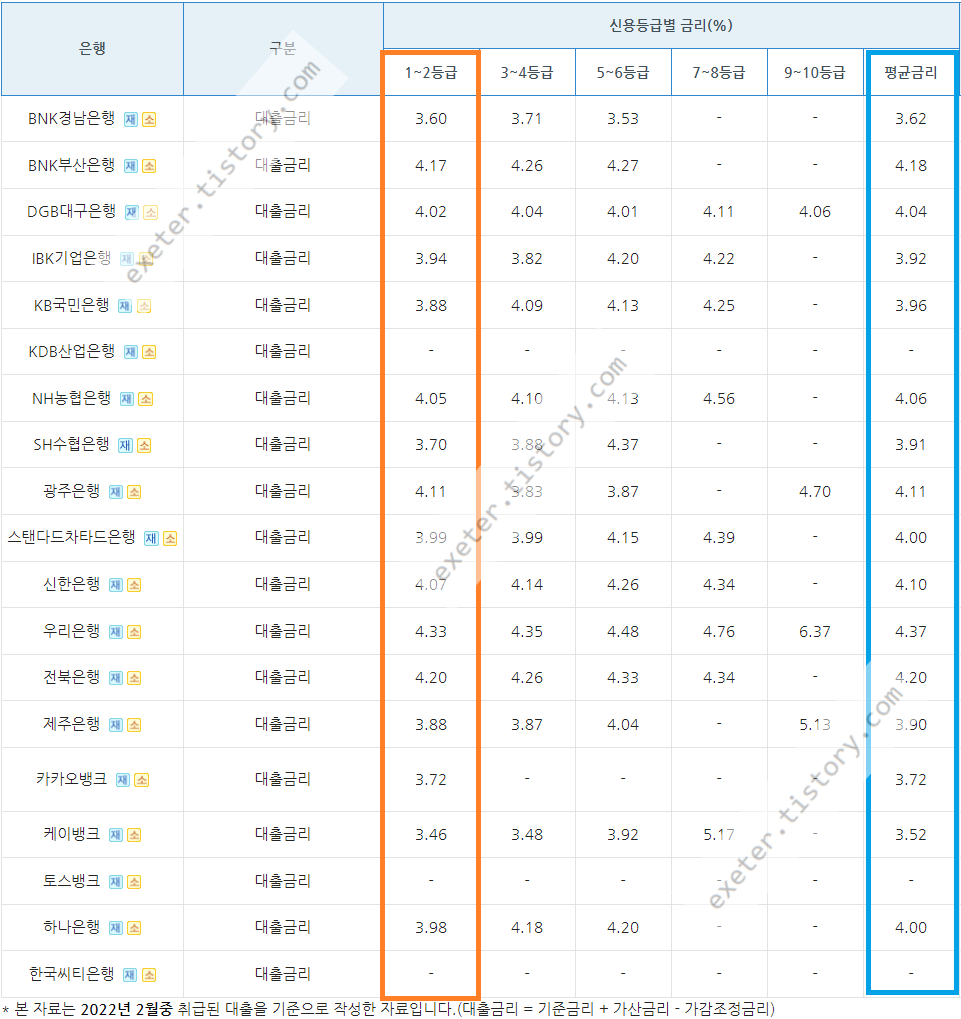Image resolution: width=961 pixels, height=1019 pixels.
Task: Click the 5.17 rate in the 케이뱅크 row
Action: pos(719,835)
